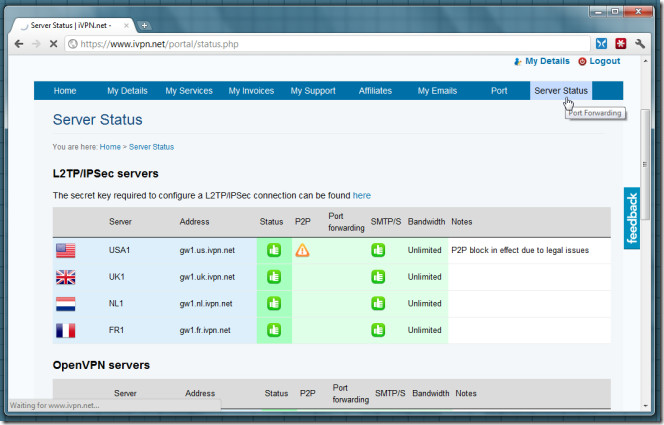The image size is (664, 425).
Task: Click the UK1 server name
Action: (x=116, y=277)
